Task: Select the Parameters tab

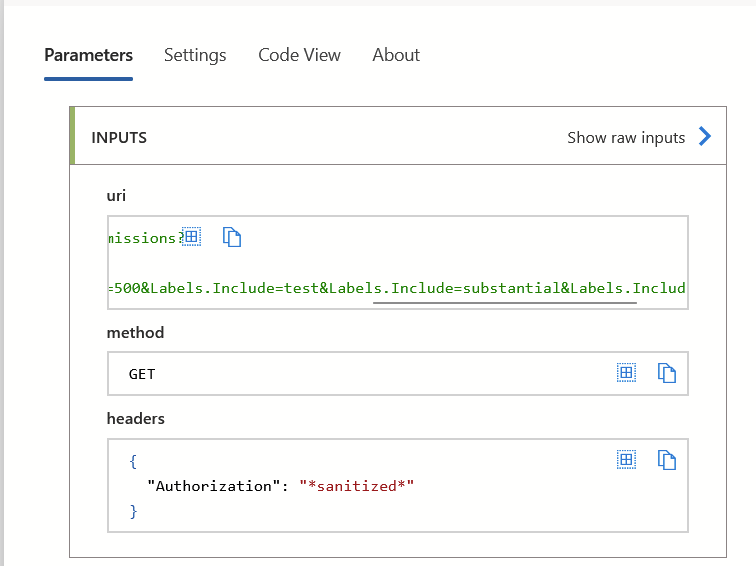Action: pos(88,55)
